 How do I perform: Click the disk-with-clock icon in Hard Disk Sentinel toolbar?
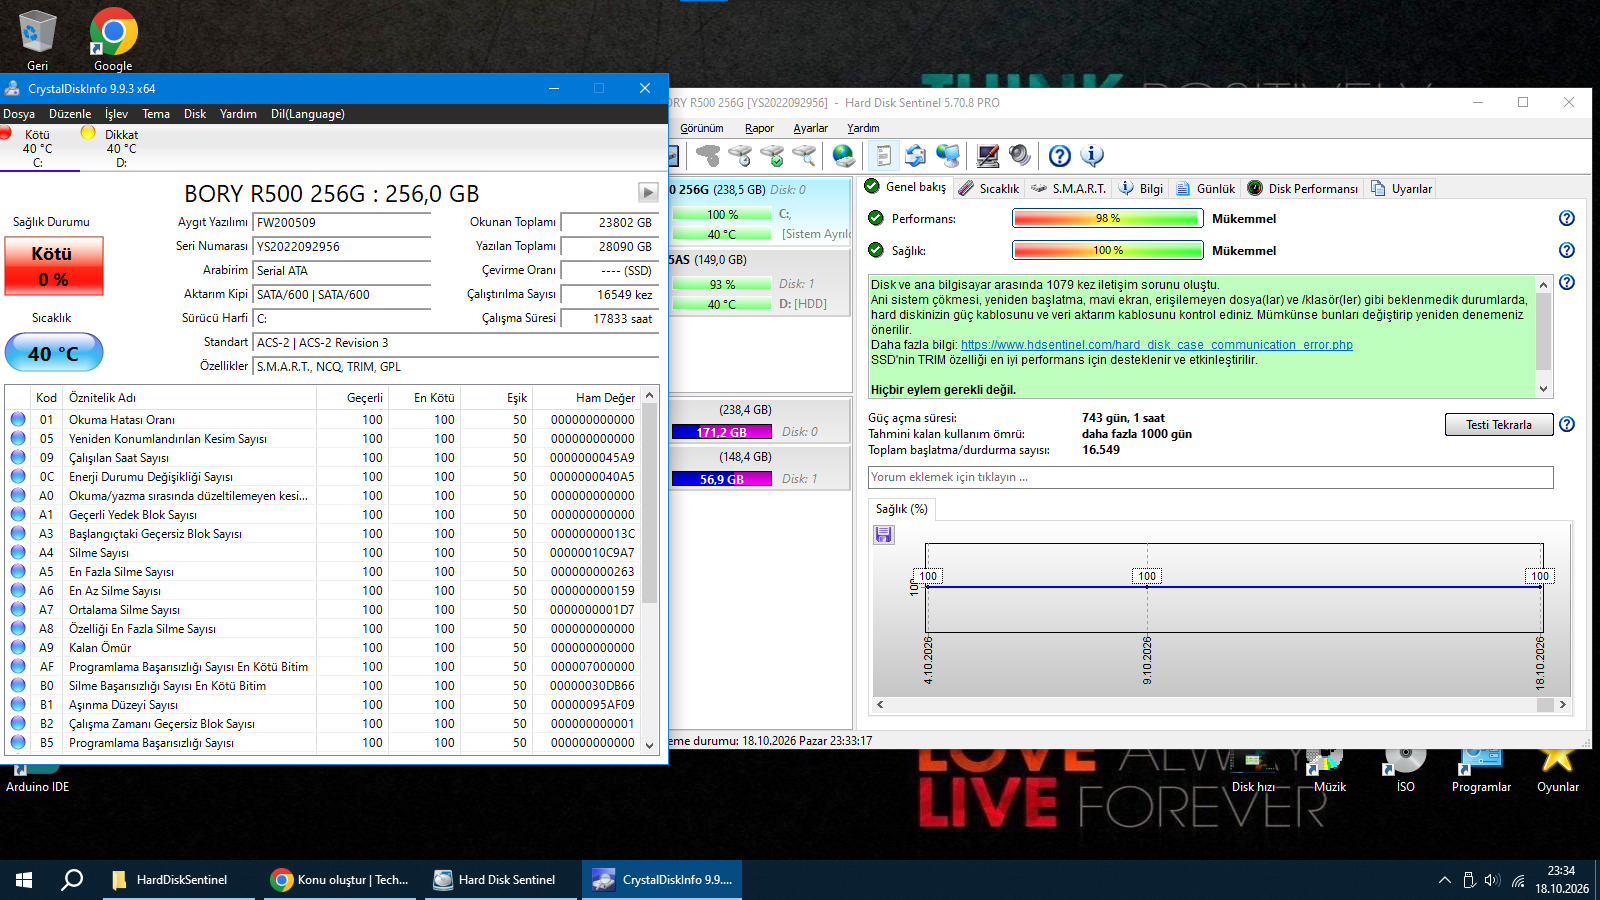click(x=740, y=156)
